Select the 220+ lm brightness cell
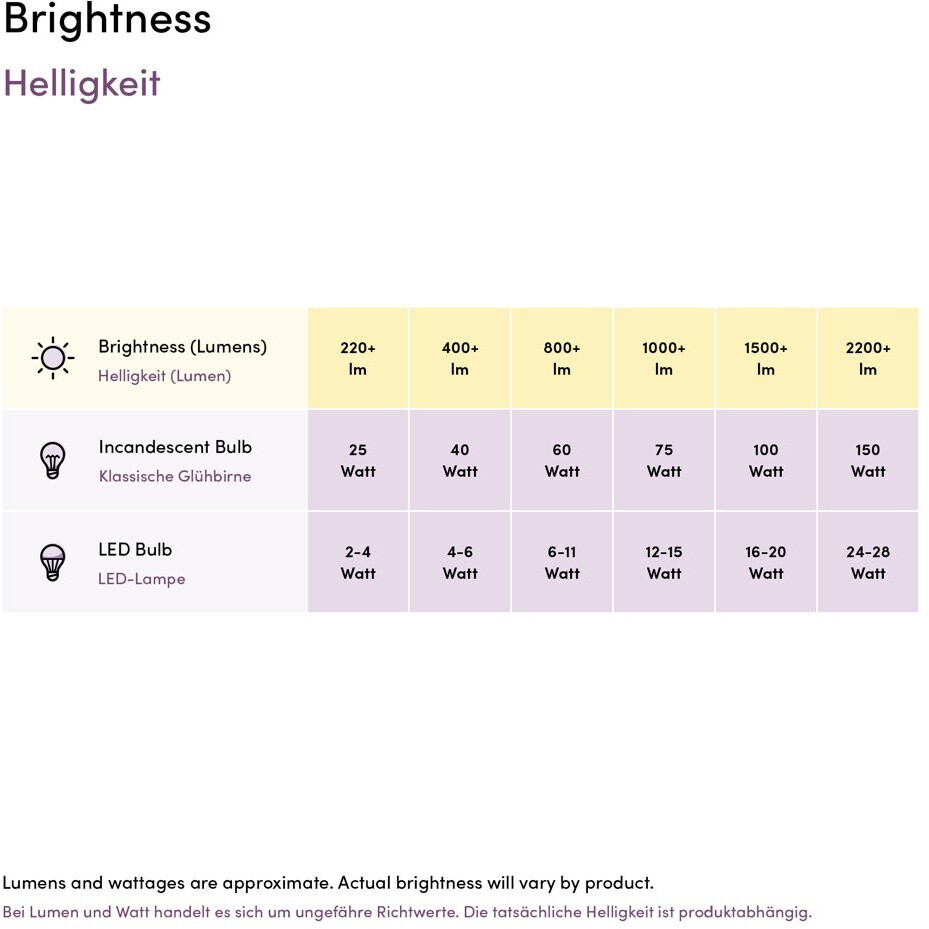 pos(358,358)
